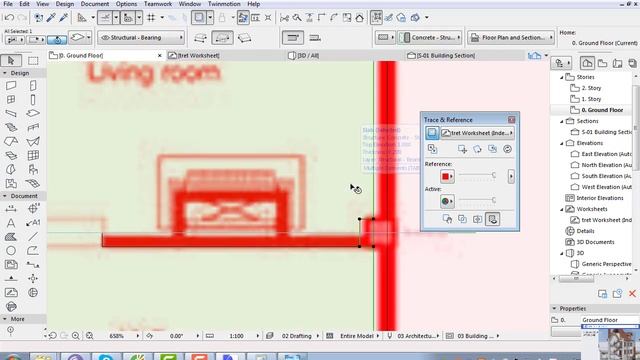The image size is (640, 360).
Task: Toggle the Suspend Groups button
Action: [x=376, y=18]
